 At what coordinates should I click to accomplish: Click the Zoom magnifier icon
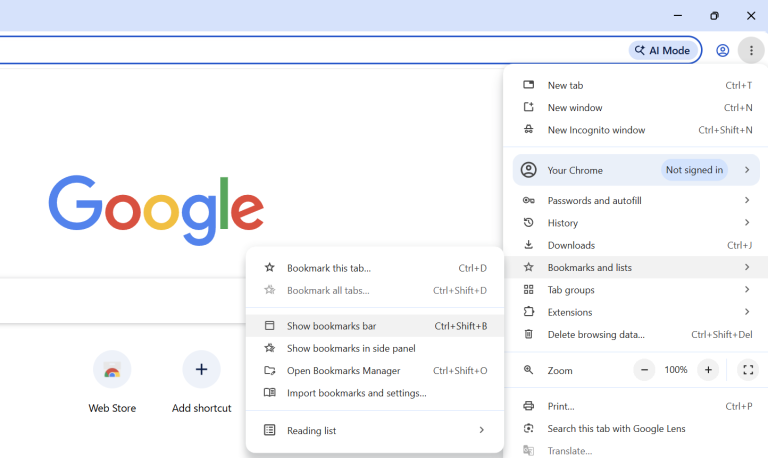(528, 370)
